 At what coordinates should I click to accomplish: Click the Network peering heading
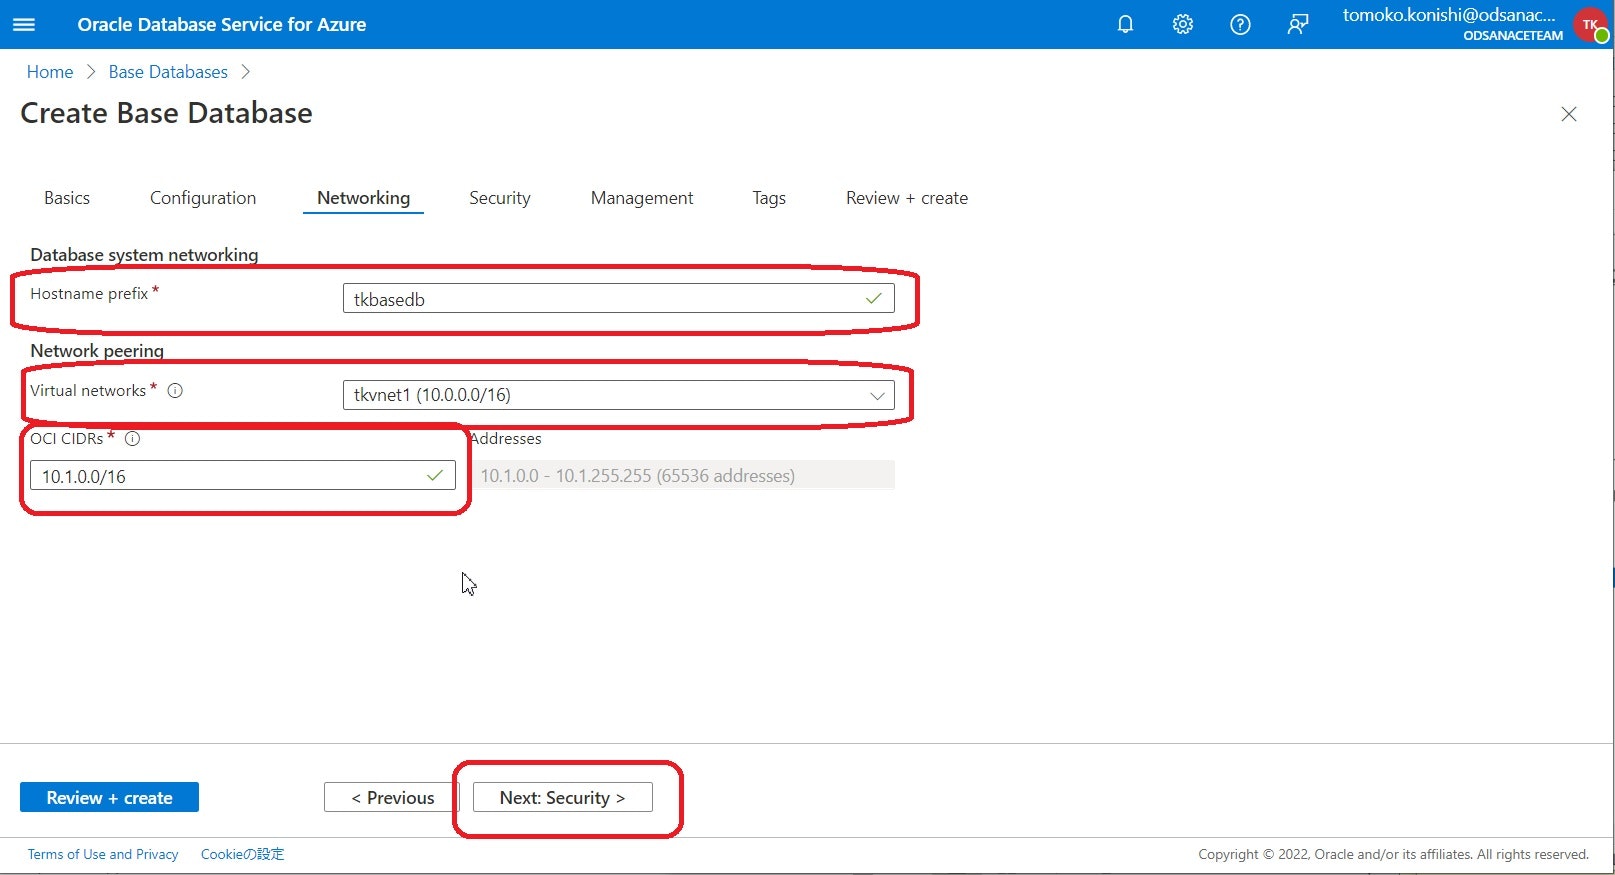(x=97, y=351)
